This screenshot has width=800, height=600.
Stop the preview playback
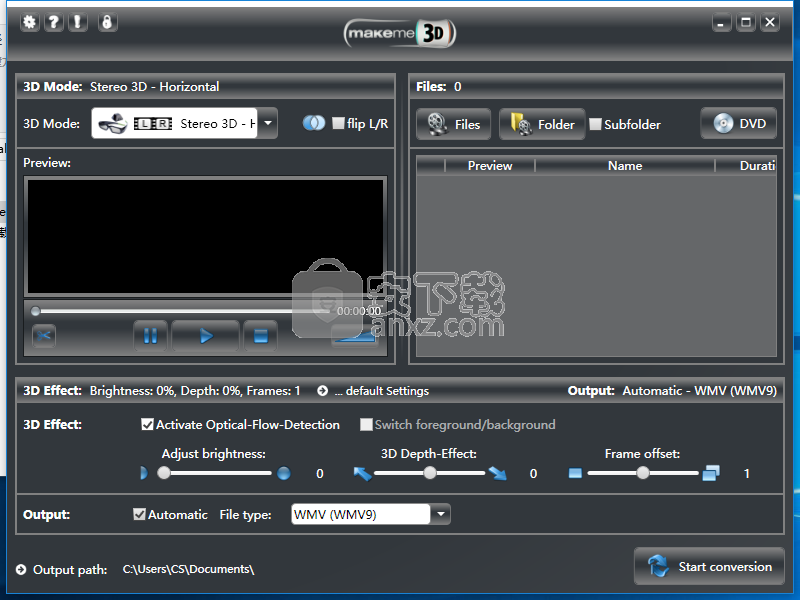coord(261,336)
